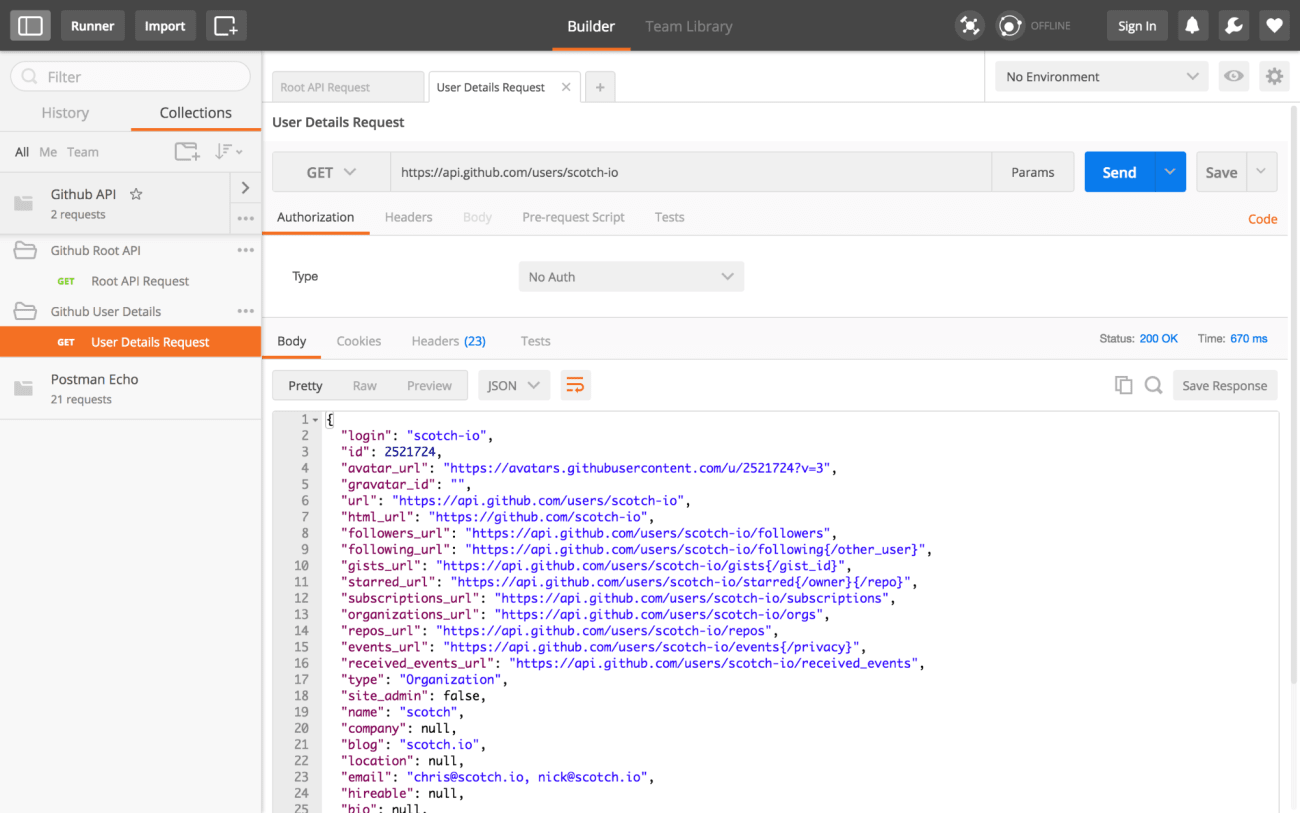Click the Save Response button
The image size is (1300, 813).
(1224, 385)
